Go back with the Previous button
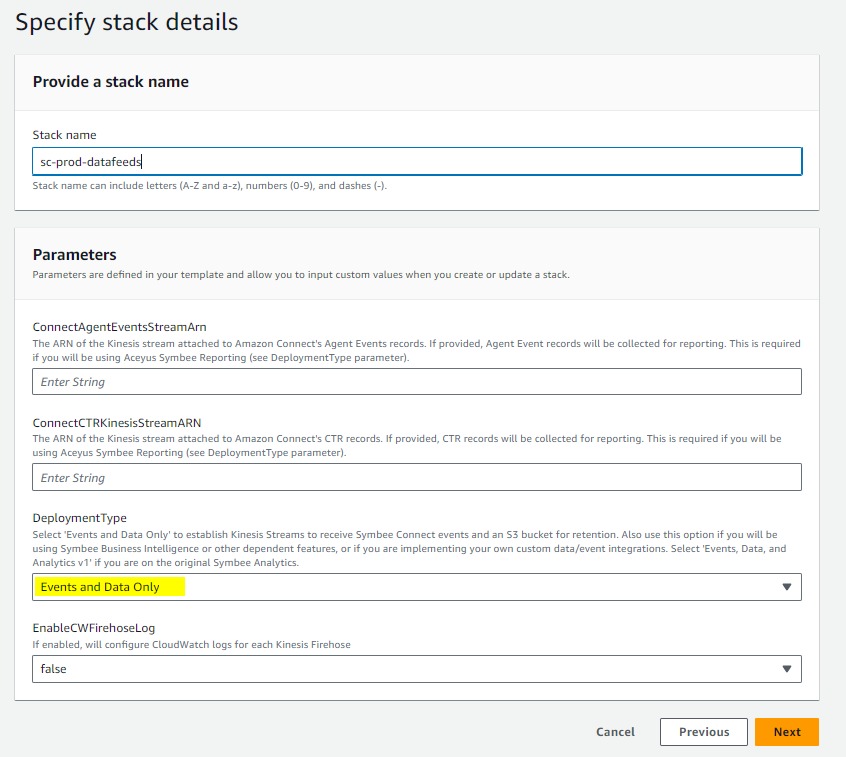846x757 pixels. click(704, 732)
